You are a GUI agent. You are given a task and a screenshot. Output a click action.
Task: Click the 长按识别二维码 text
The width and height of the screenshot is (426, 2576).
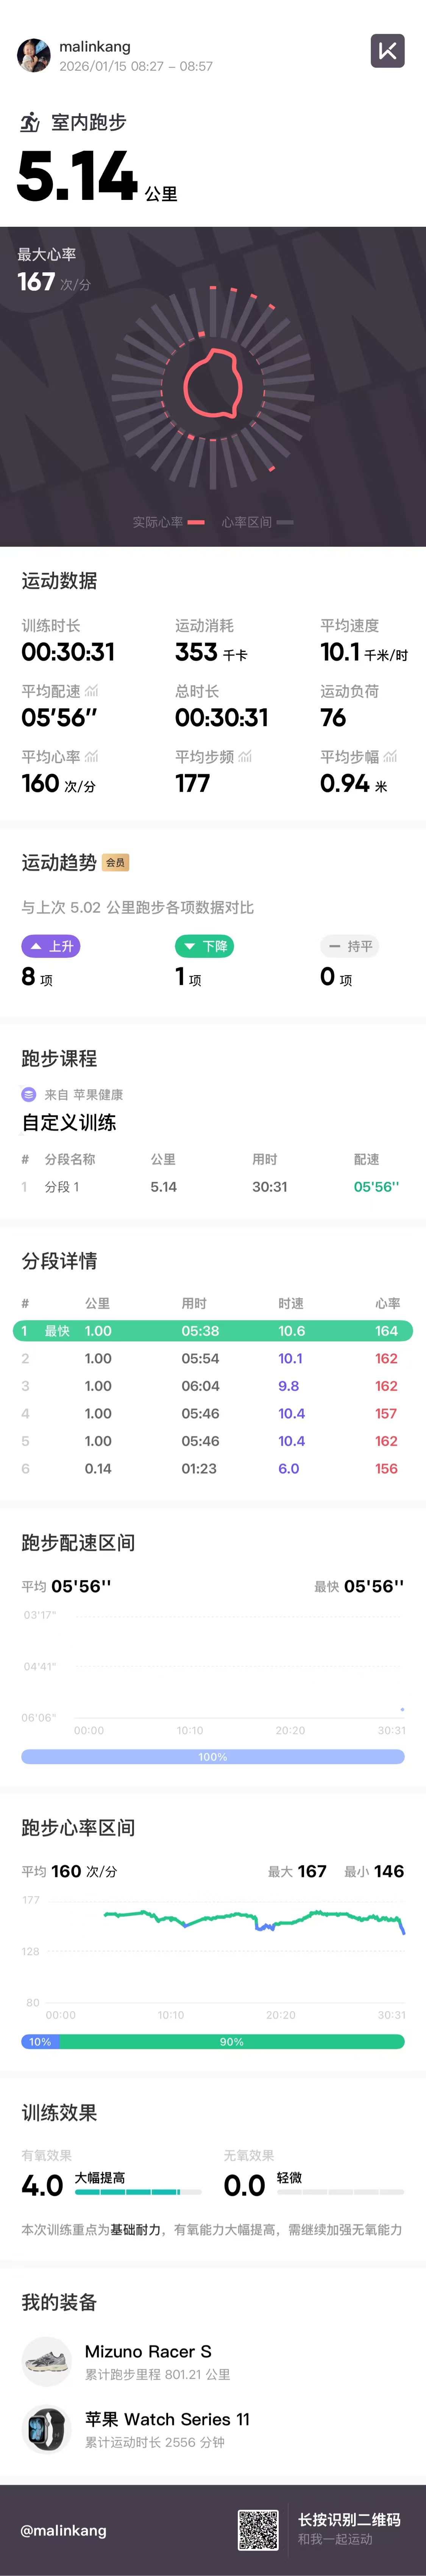[349, 2520]
